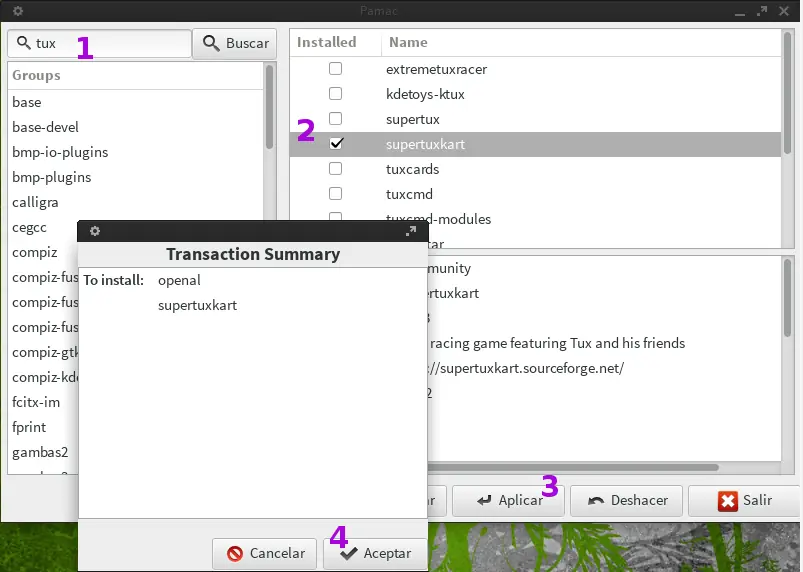
Task: Close the Pamac window
Action: click(x=784, y=11)
